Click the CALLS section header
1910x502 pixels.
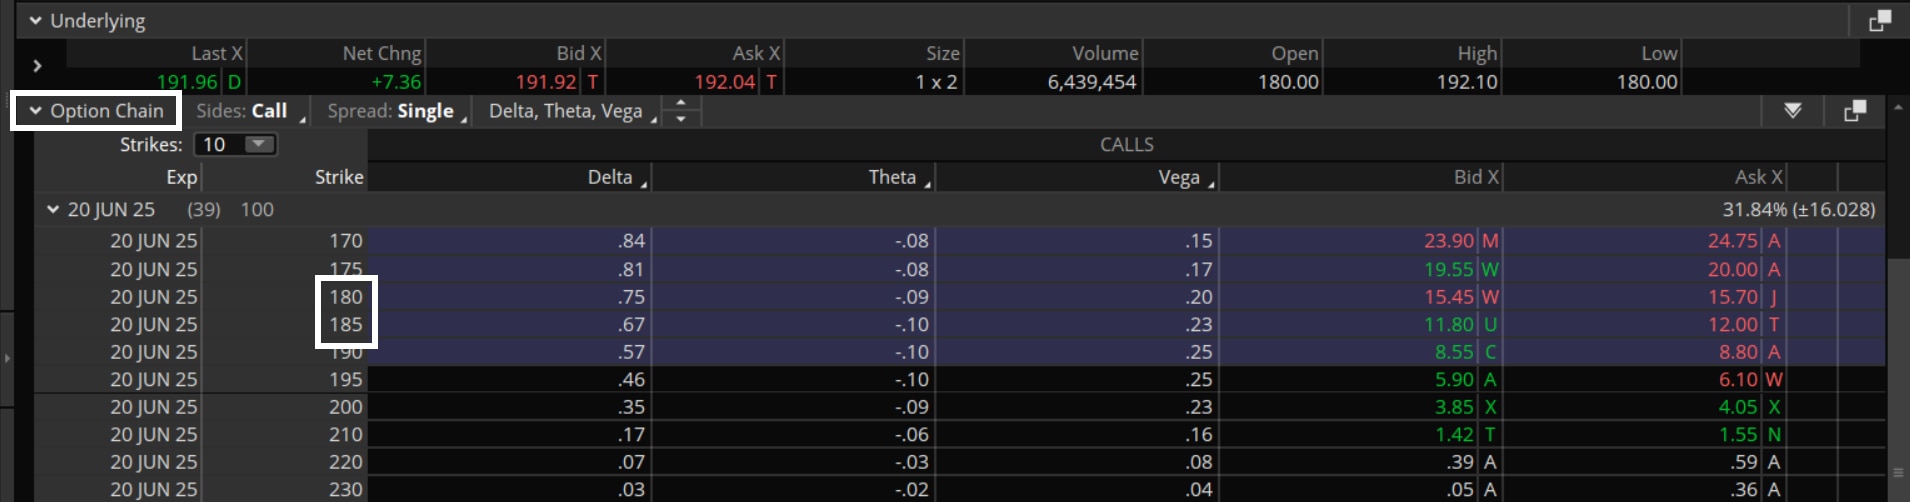click(x=1127, y=145)
